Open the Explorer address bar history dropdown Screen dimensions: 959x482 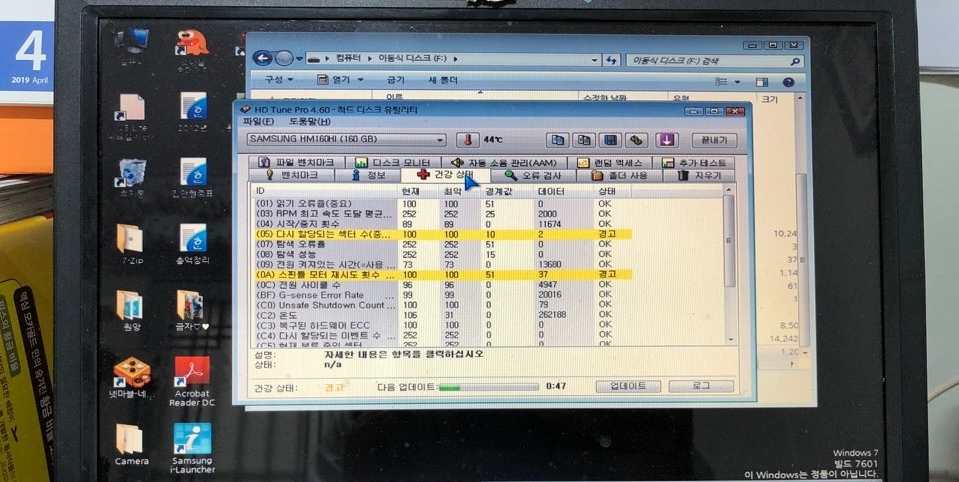coord(594,60)
